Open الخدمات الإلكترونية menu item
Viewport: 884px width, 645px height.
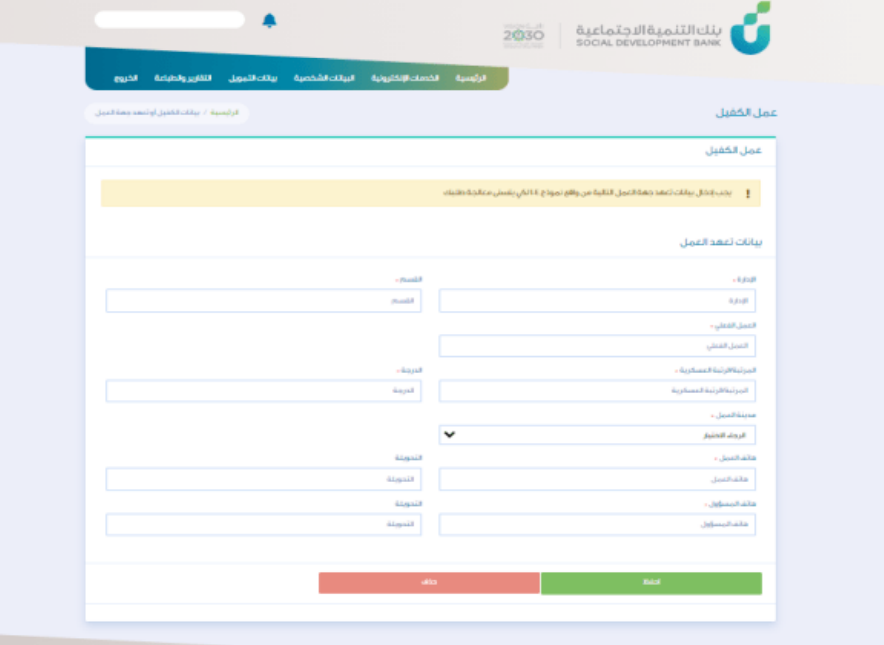[405, 78]
